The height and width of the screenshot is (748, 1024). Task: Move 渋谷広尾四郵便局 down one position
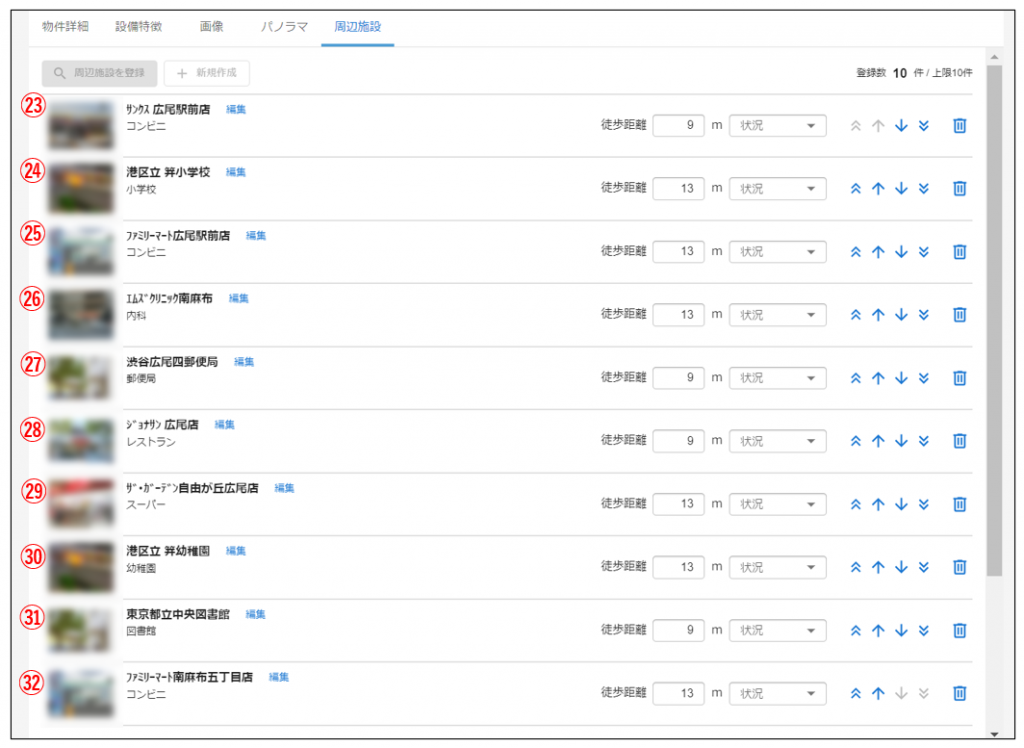[901, 378]
